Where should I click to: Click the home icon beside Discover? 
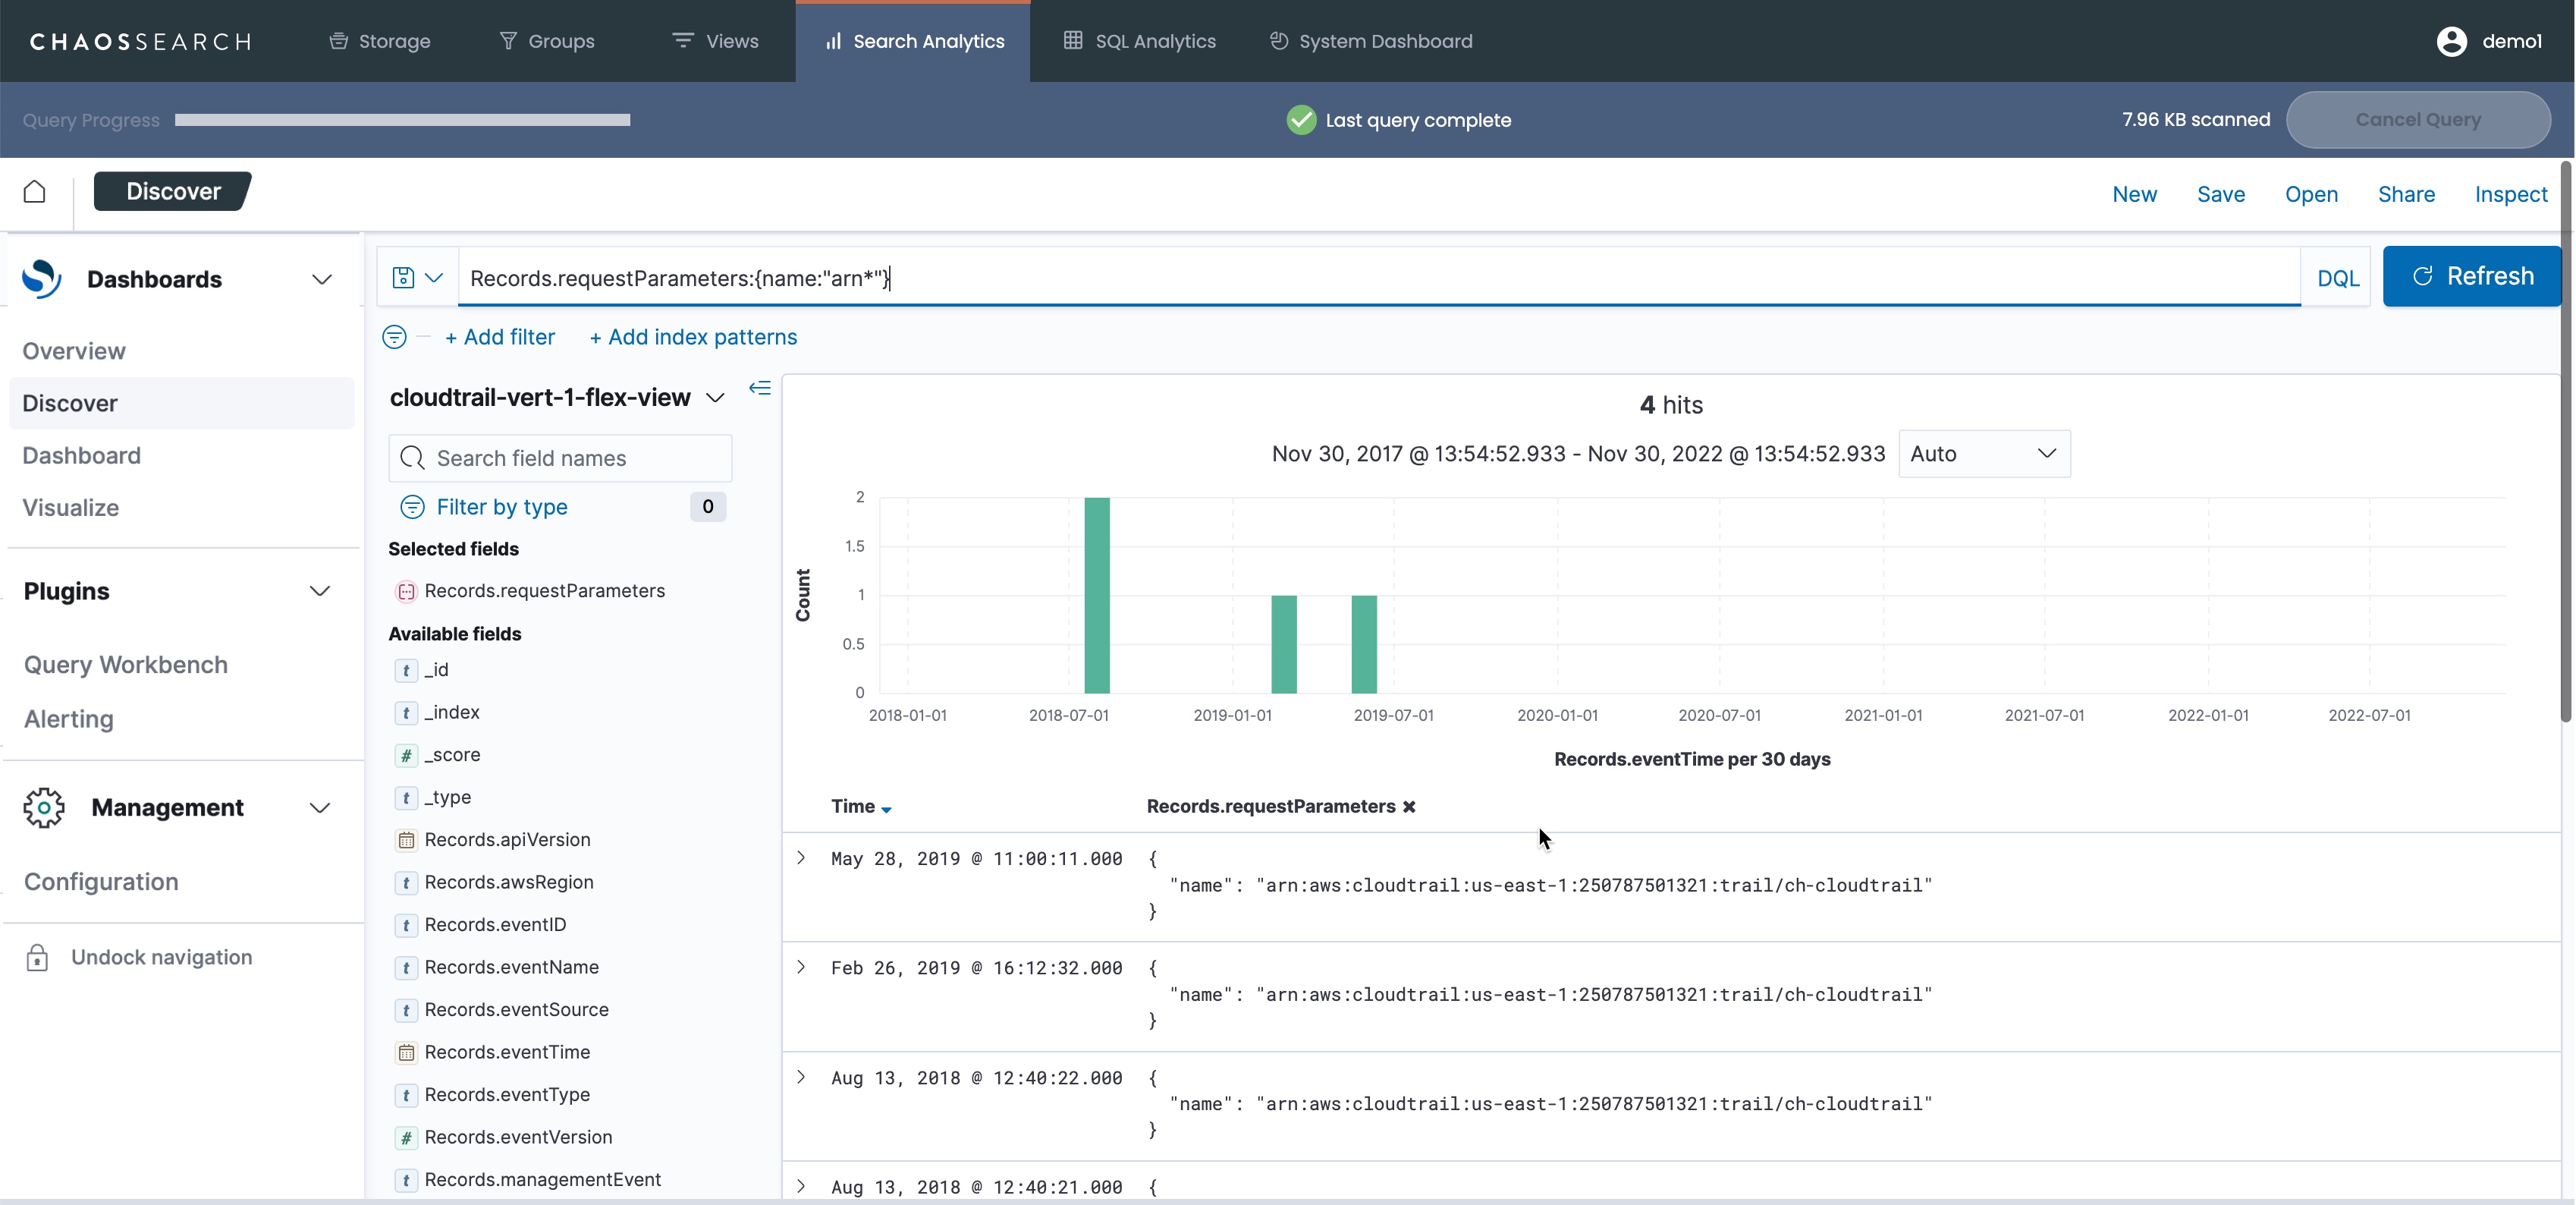coord(35,191)
